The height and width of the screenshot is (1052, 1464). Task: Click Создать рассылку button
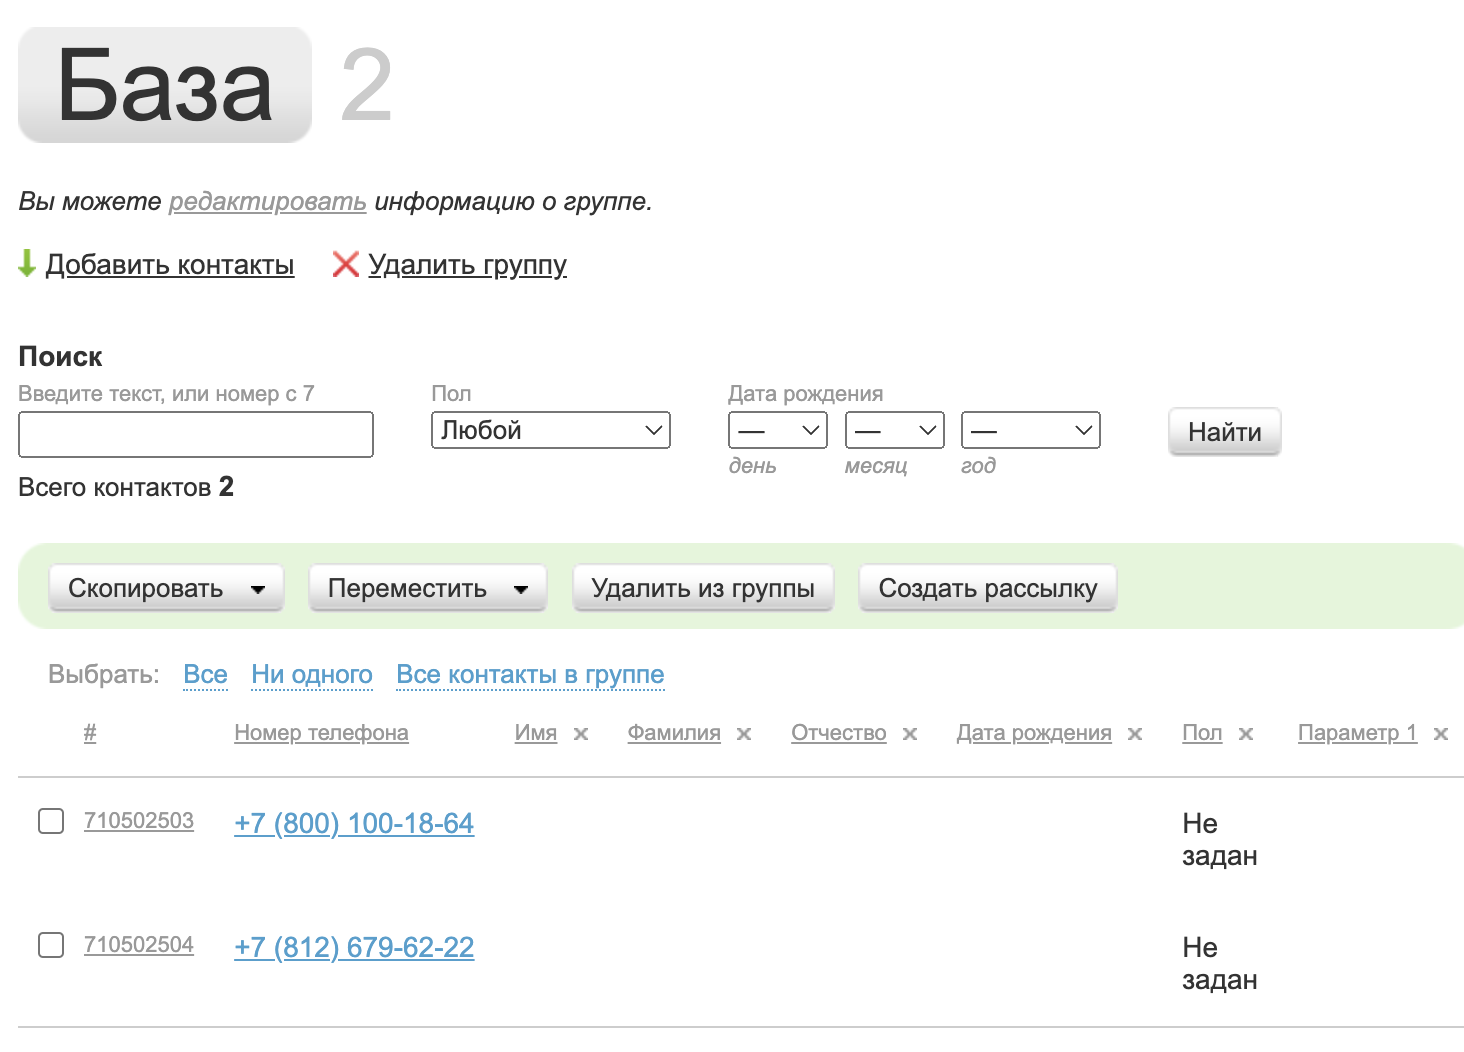click(988, 588)
